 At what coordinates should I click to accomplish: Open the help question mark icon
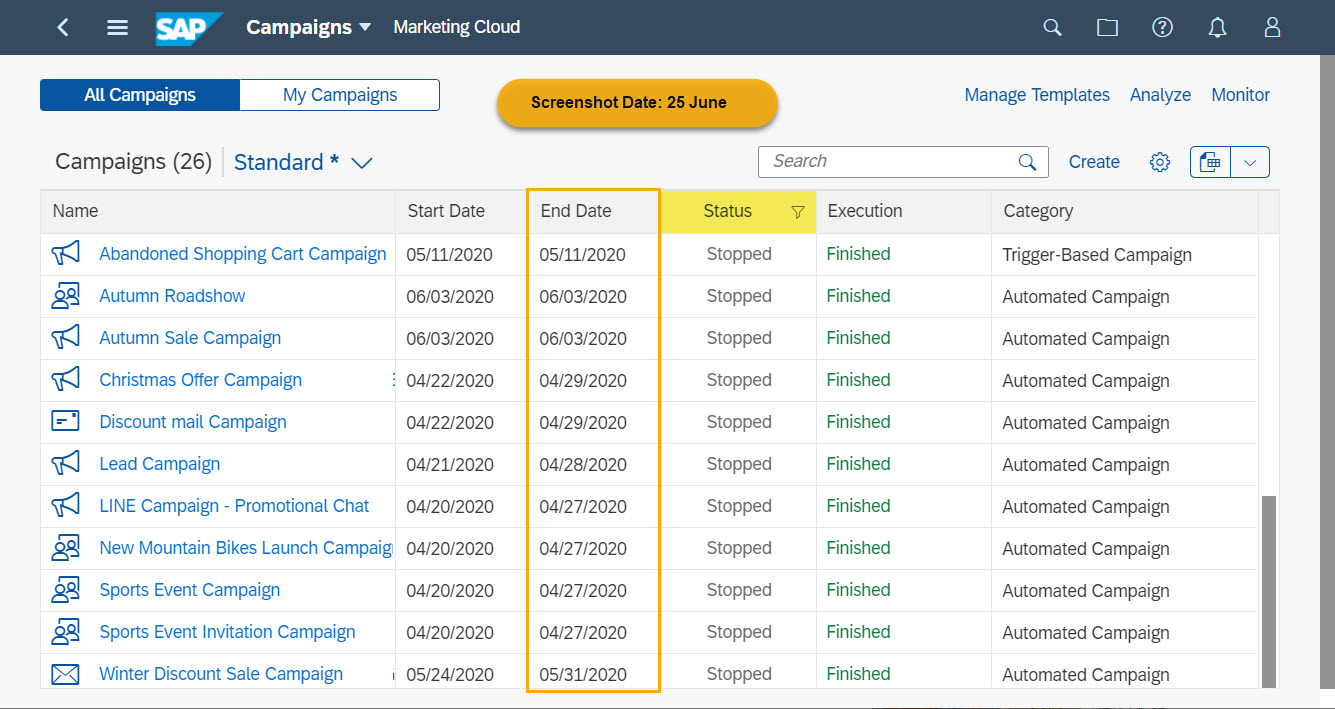(x=1162, y=27)
